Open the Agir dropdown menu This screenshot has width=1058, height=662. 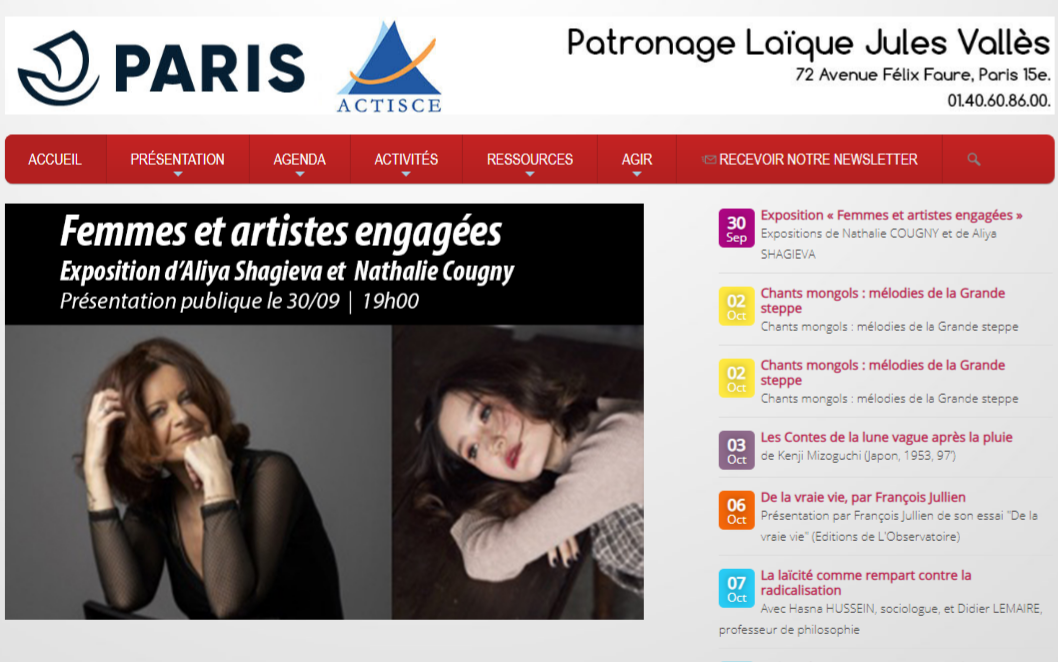click(x=636, y=160)
